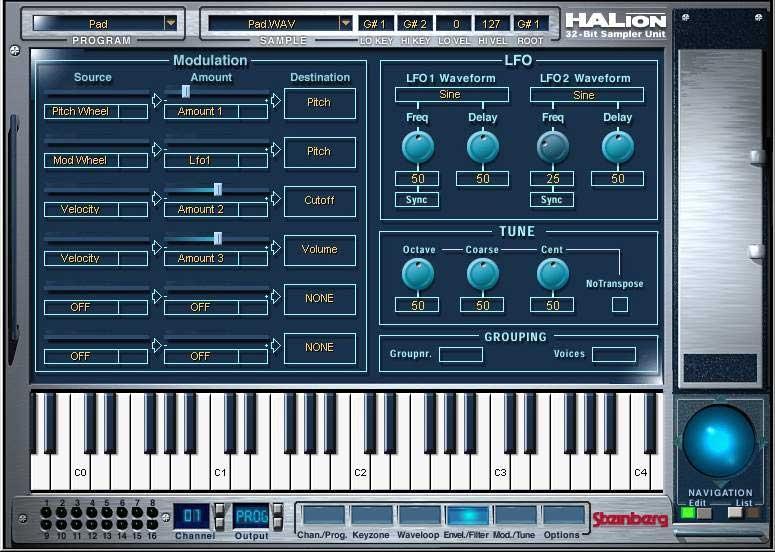Viewport: 775px width, 552px height.
Task: Toggle the NoTranspose checkbox
Action: [620, 304]
